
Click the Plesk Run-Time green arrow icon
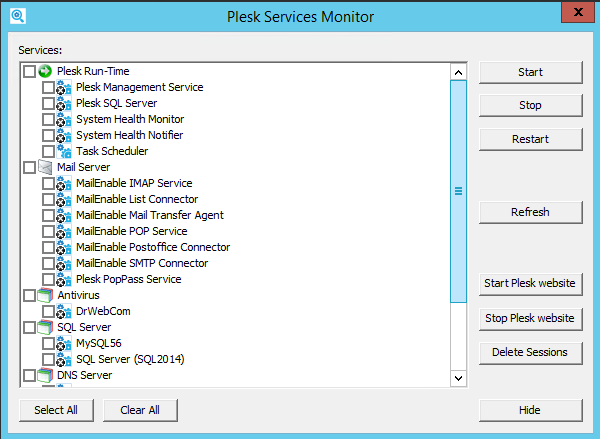tap(45, 71)
